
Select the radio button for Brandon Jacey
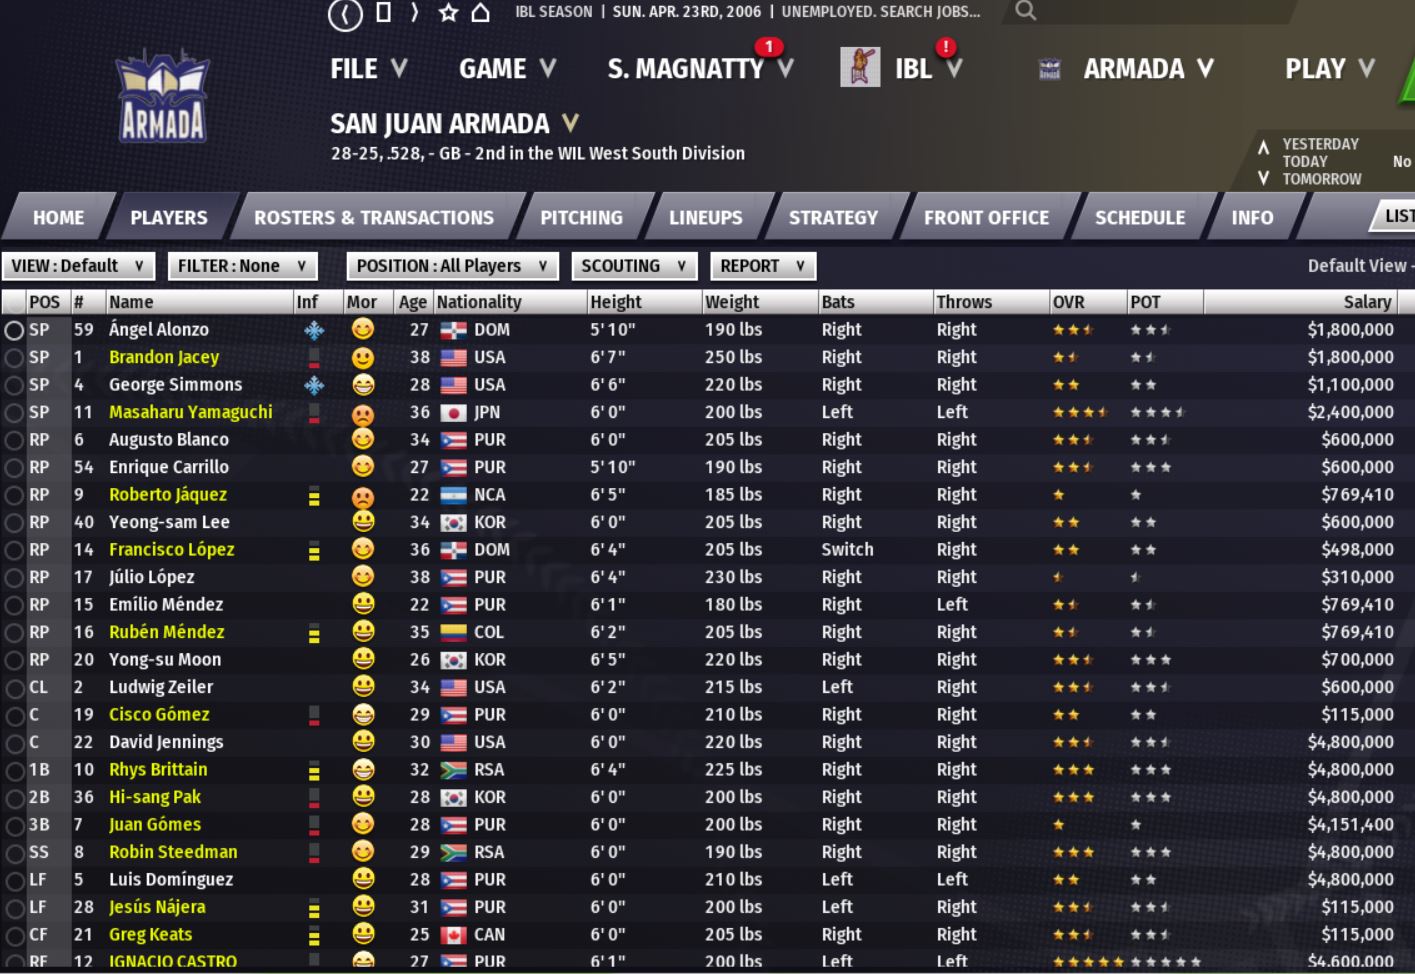point(14,358)
